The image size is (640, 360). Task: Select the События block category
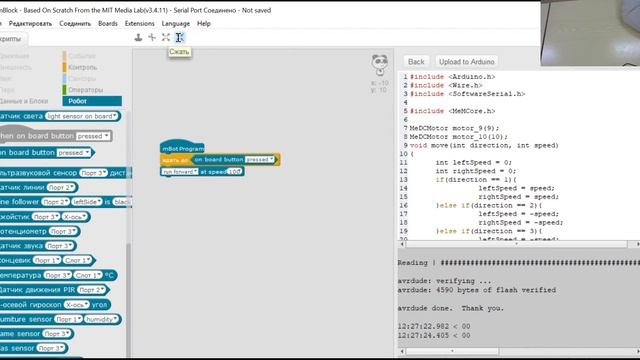click(x=82, y=56)
